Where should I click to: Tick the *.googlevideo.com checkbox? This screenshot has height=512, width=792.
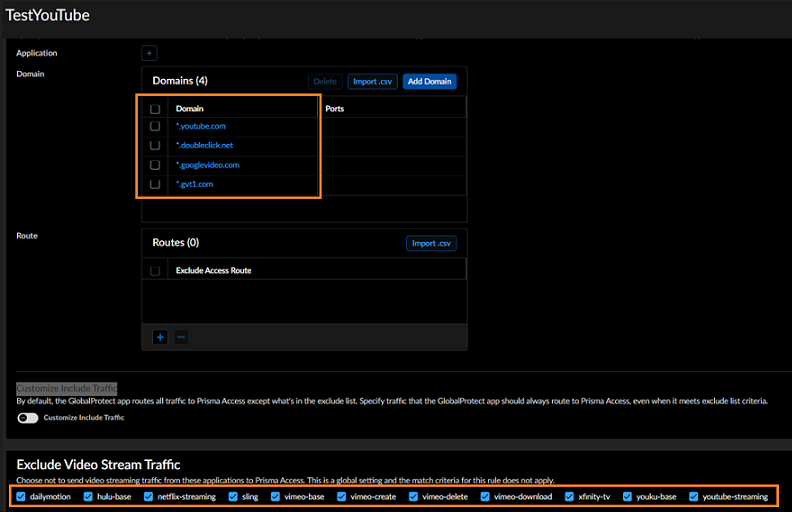pyautogui.click(x=155, y=165)
